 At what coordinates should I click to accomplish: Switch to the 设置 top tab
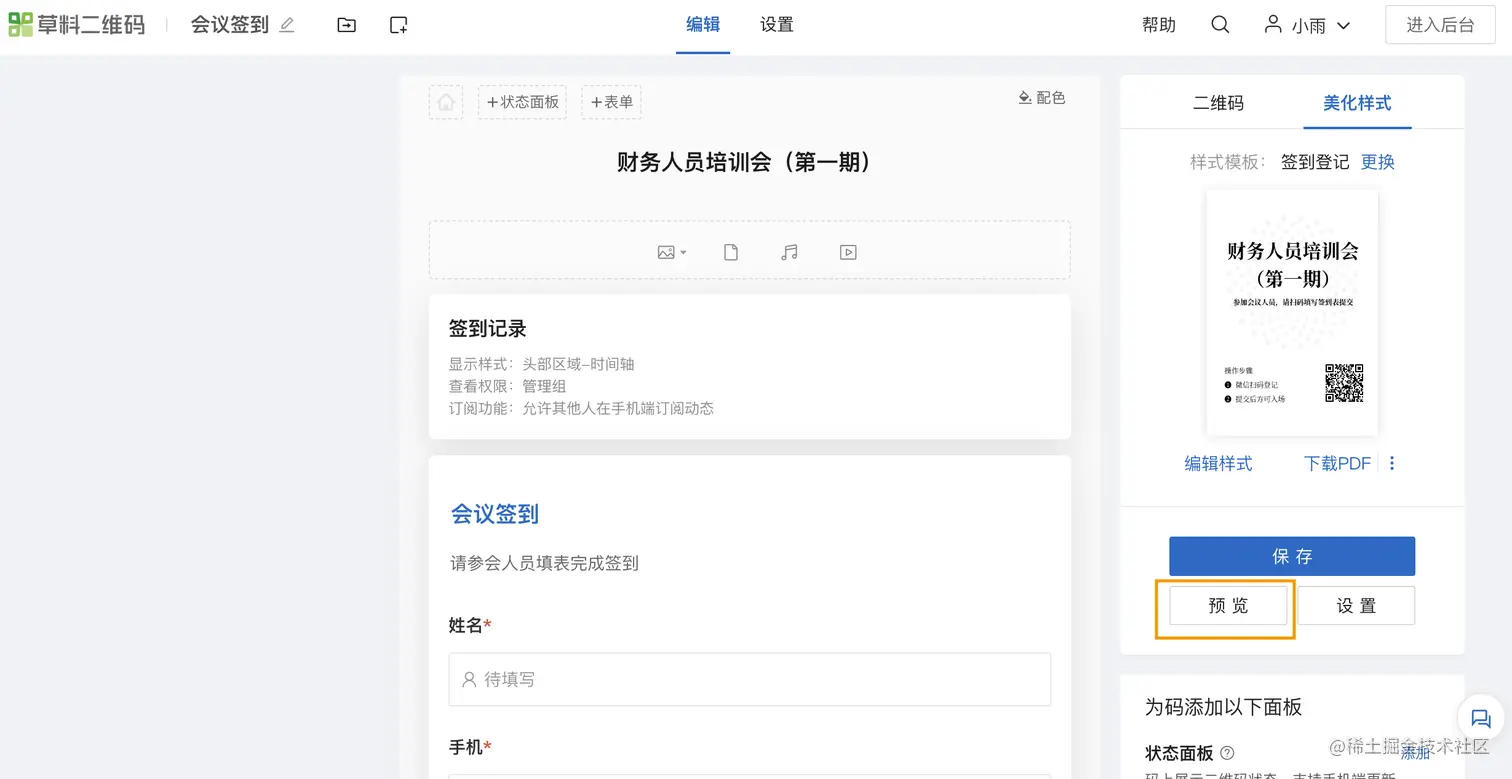pyautogui.click(x=777, y=25)
